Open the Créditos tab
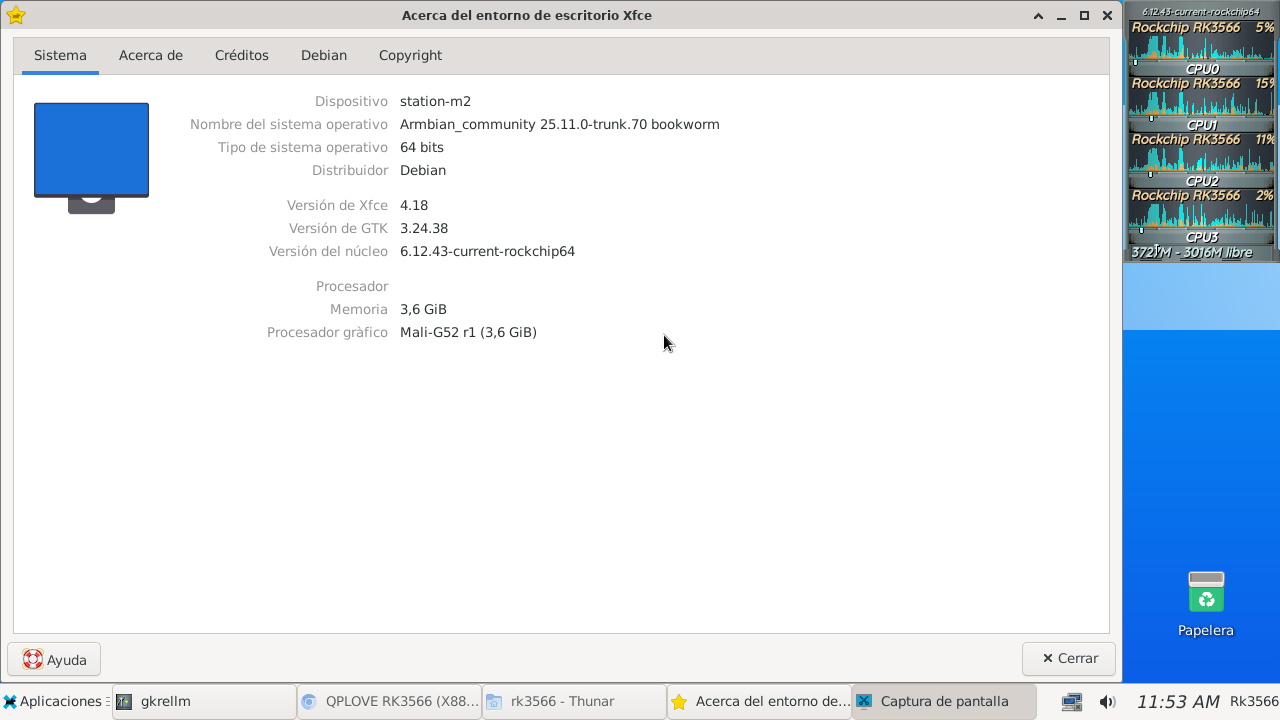1280x720 pixels. [242, 56]
